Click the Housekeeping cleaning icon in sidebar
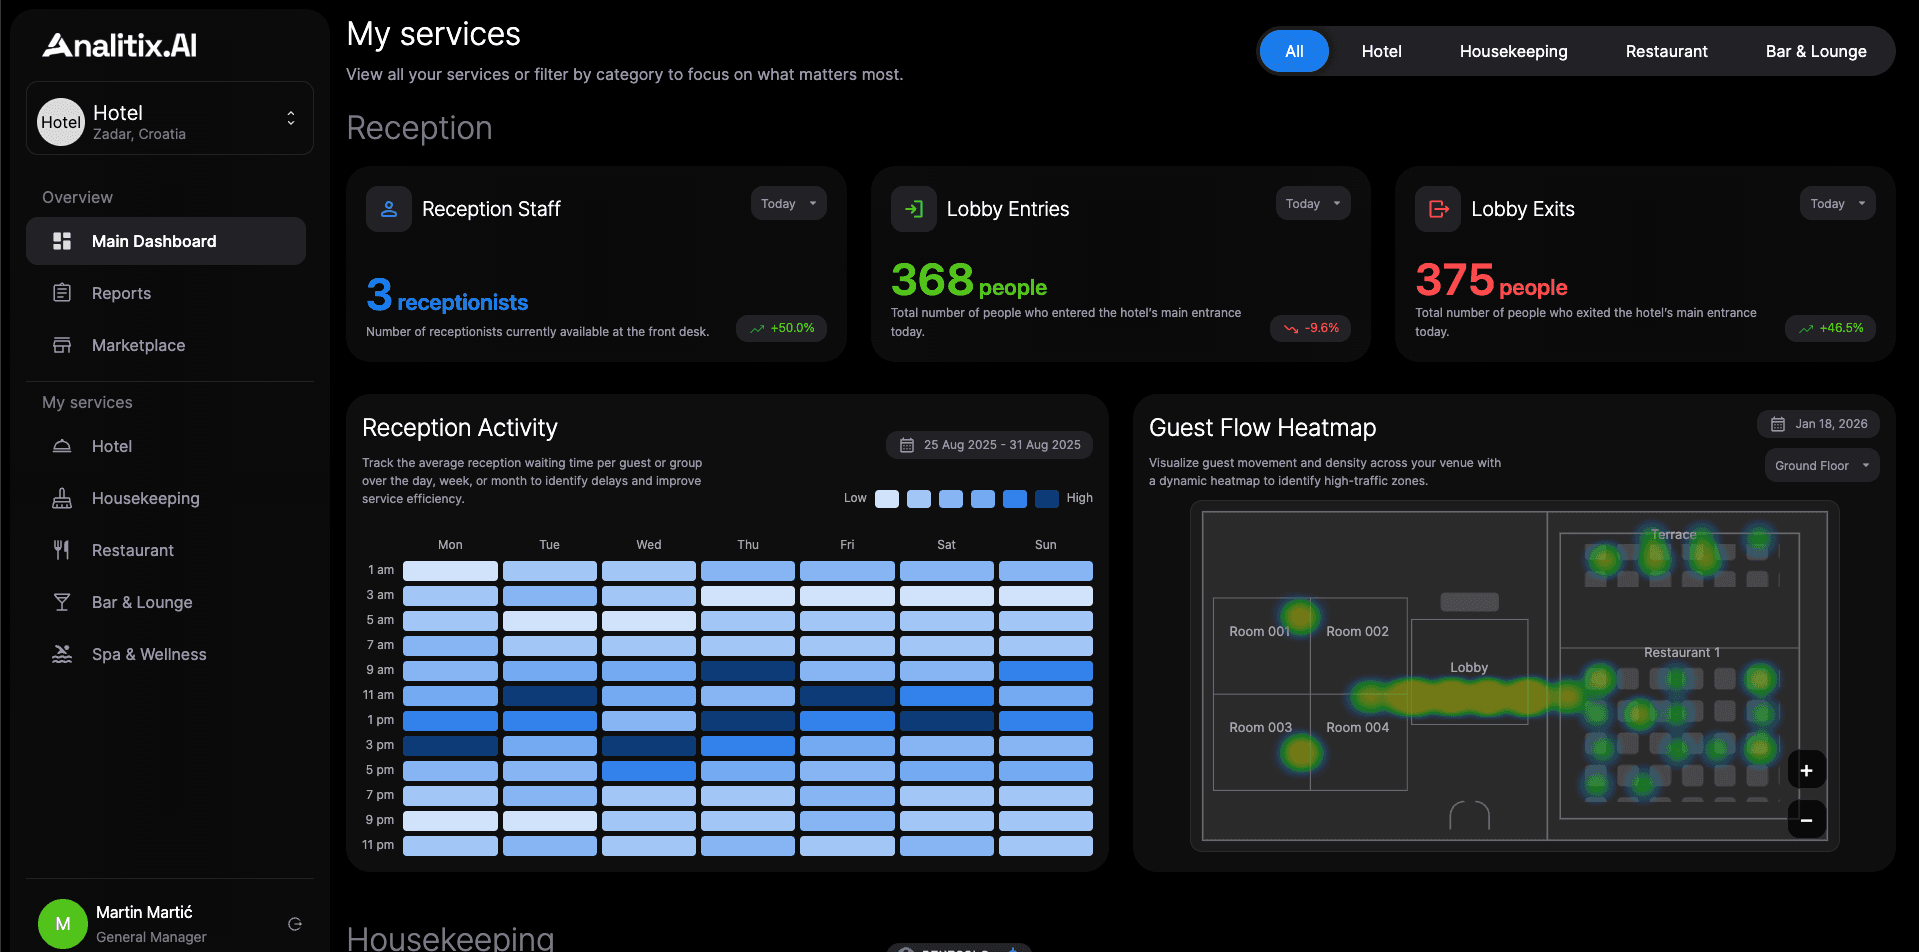This screenshot has height=952, width=1919. point(62,498)
